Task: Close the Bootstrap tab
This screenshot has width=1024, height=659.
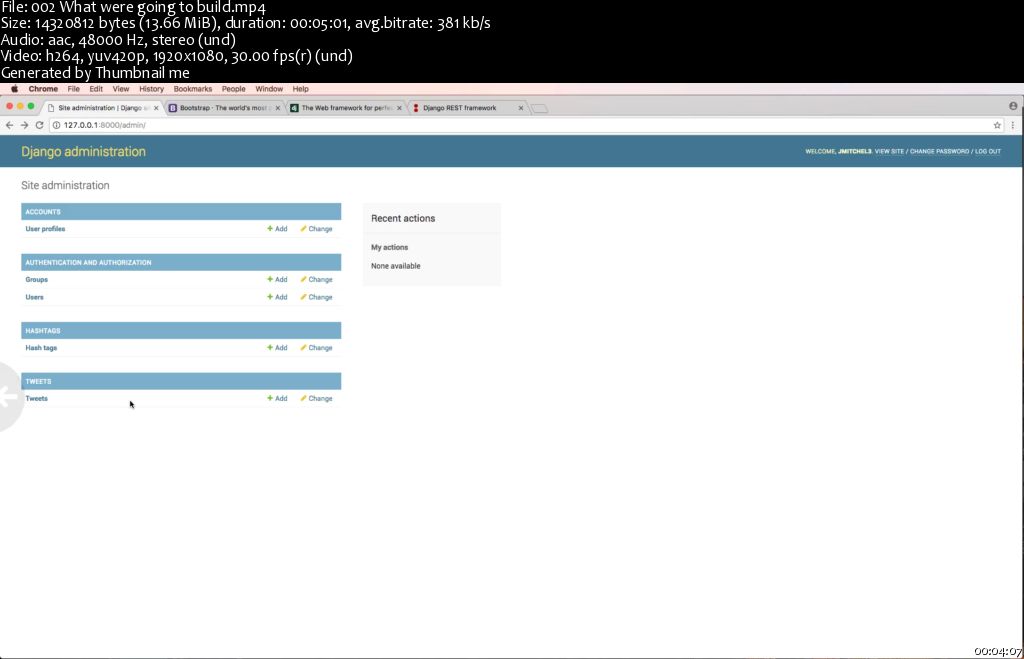Action: 278,108
